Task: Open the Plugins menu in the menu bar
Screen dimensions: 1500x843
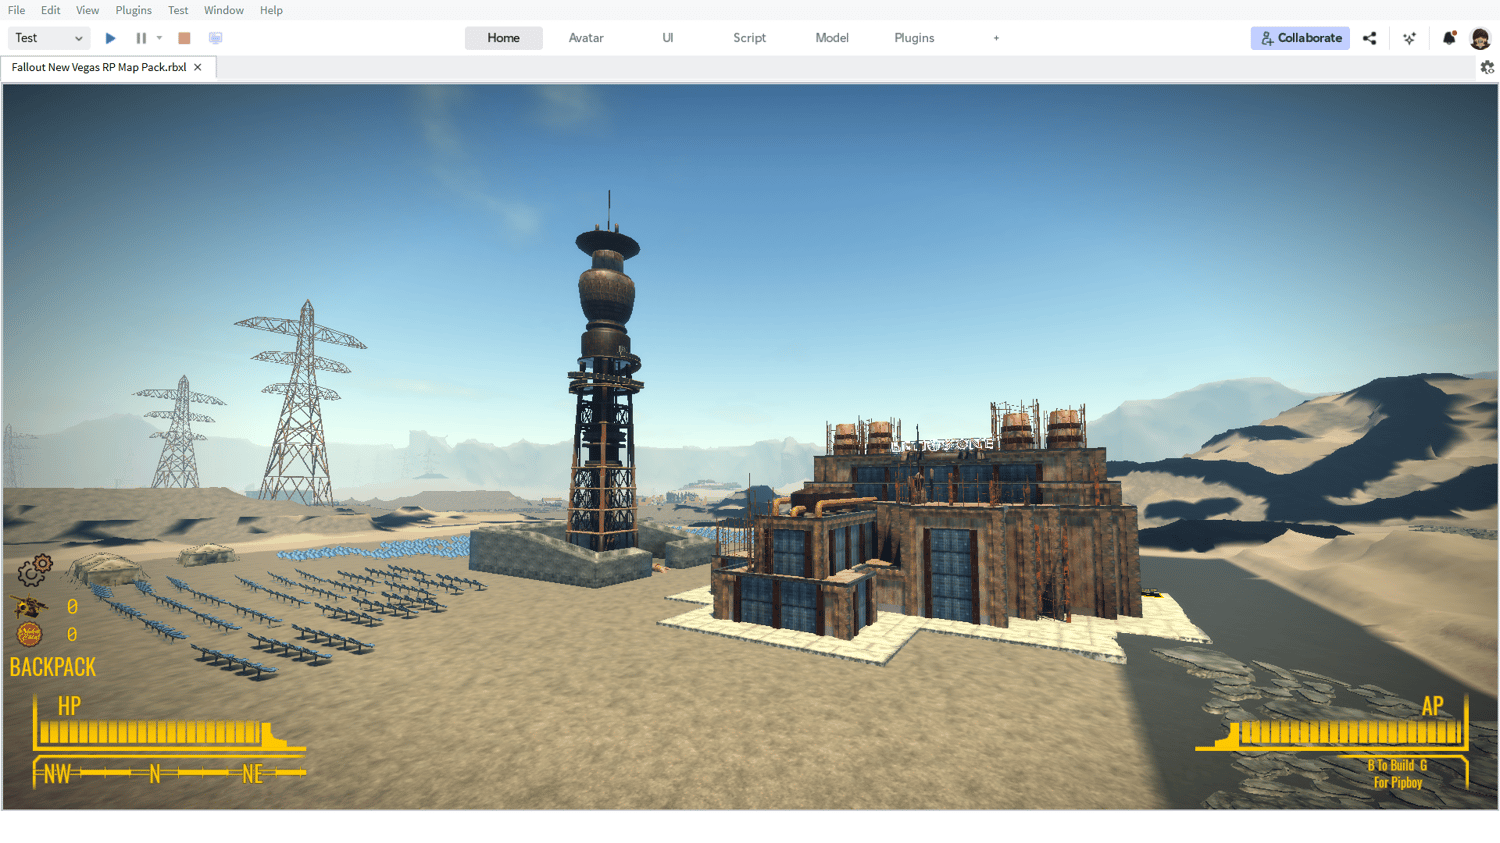Action: coord(134,10)
